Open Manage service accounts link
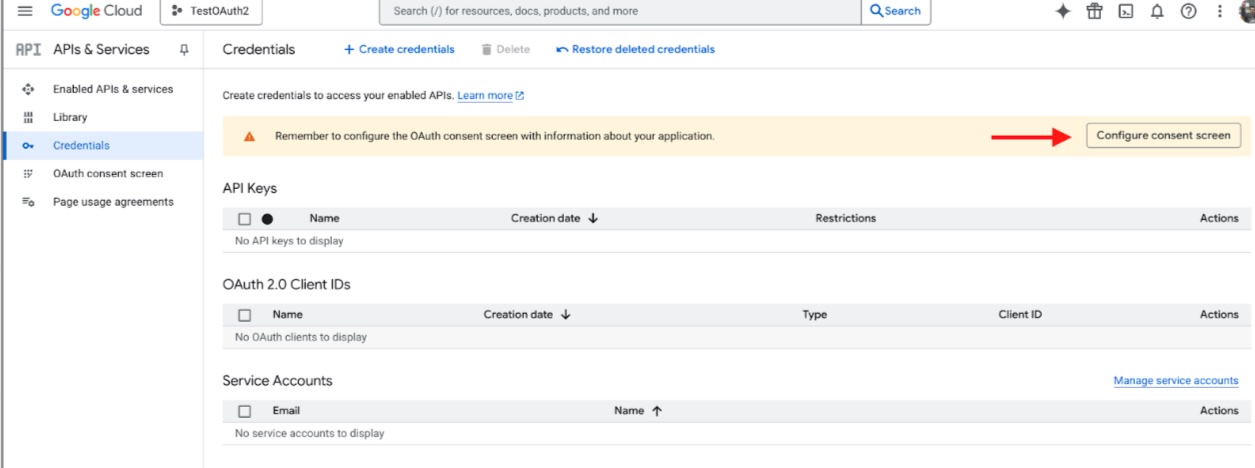The height and width of the screenshot is (468, 1255). (x=1175, y=381)
